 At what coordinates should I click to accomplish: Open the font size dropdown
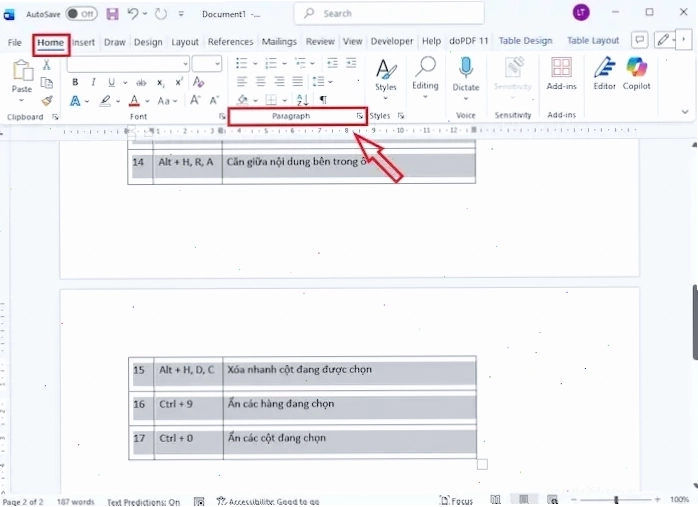click(x=217, y=65)
